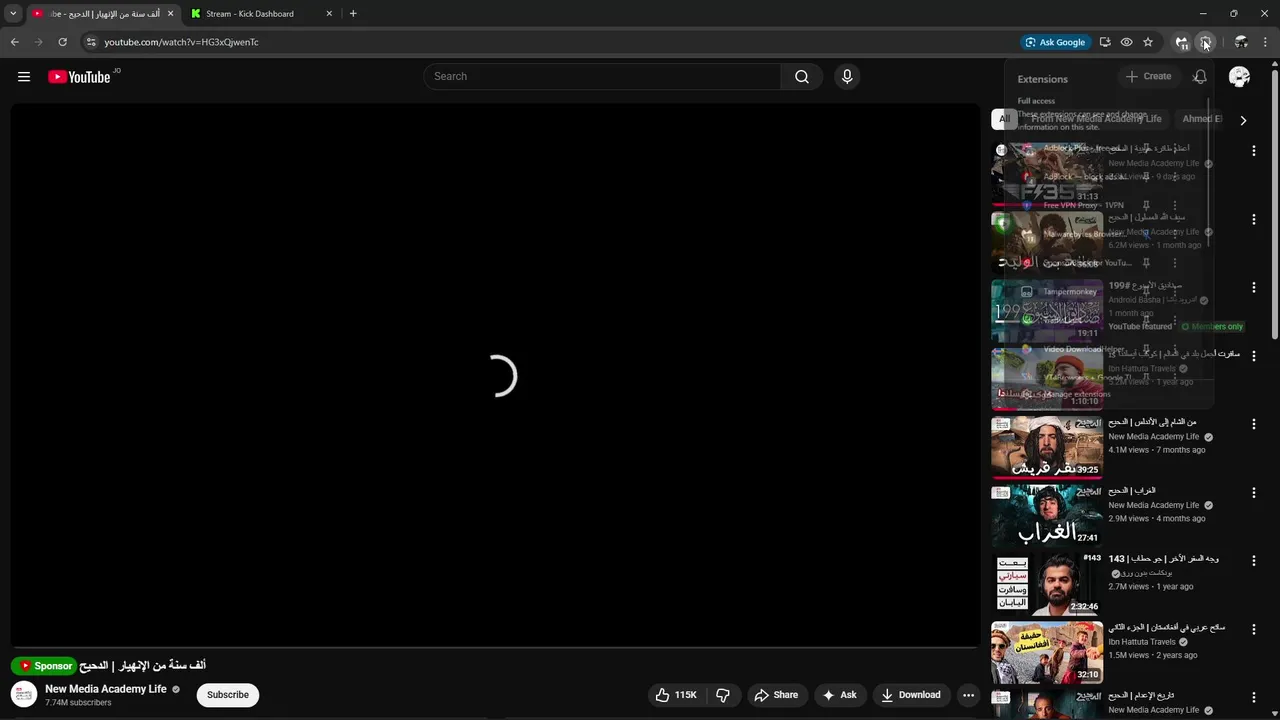Viewport: 1280px width, 720px height.
Task: Show next filter chips with chevron
Action: point(1243,120)
